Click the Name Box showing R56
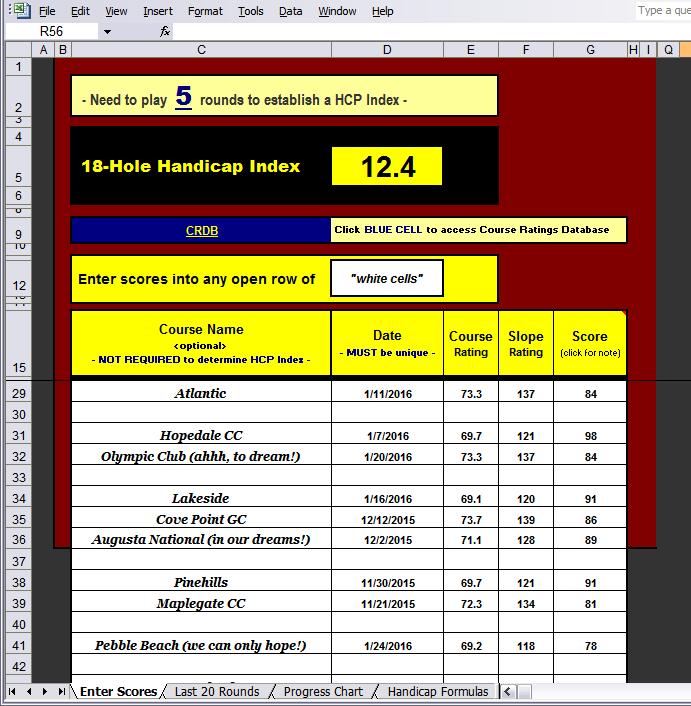Viewport: 691px width, 706px height. point(51,32)
